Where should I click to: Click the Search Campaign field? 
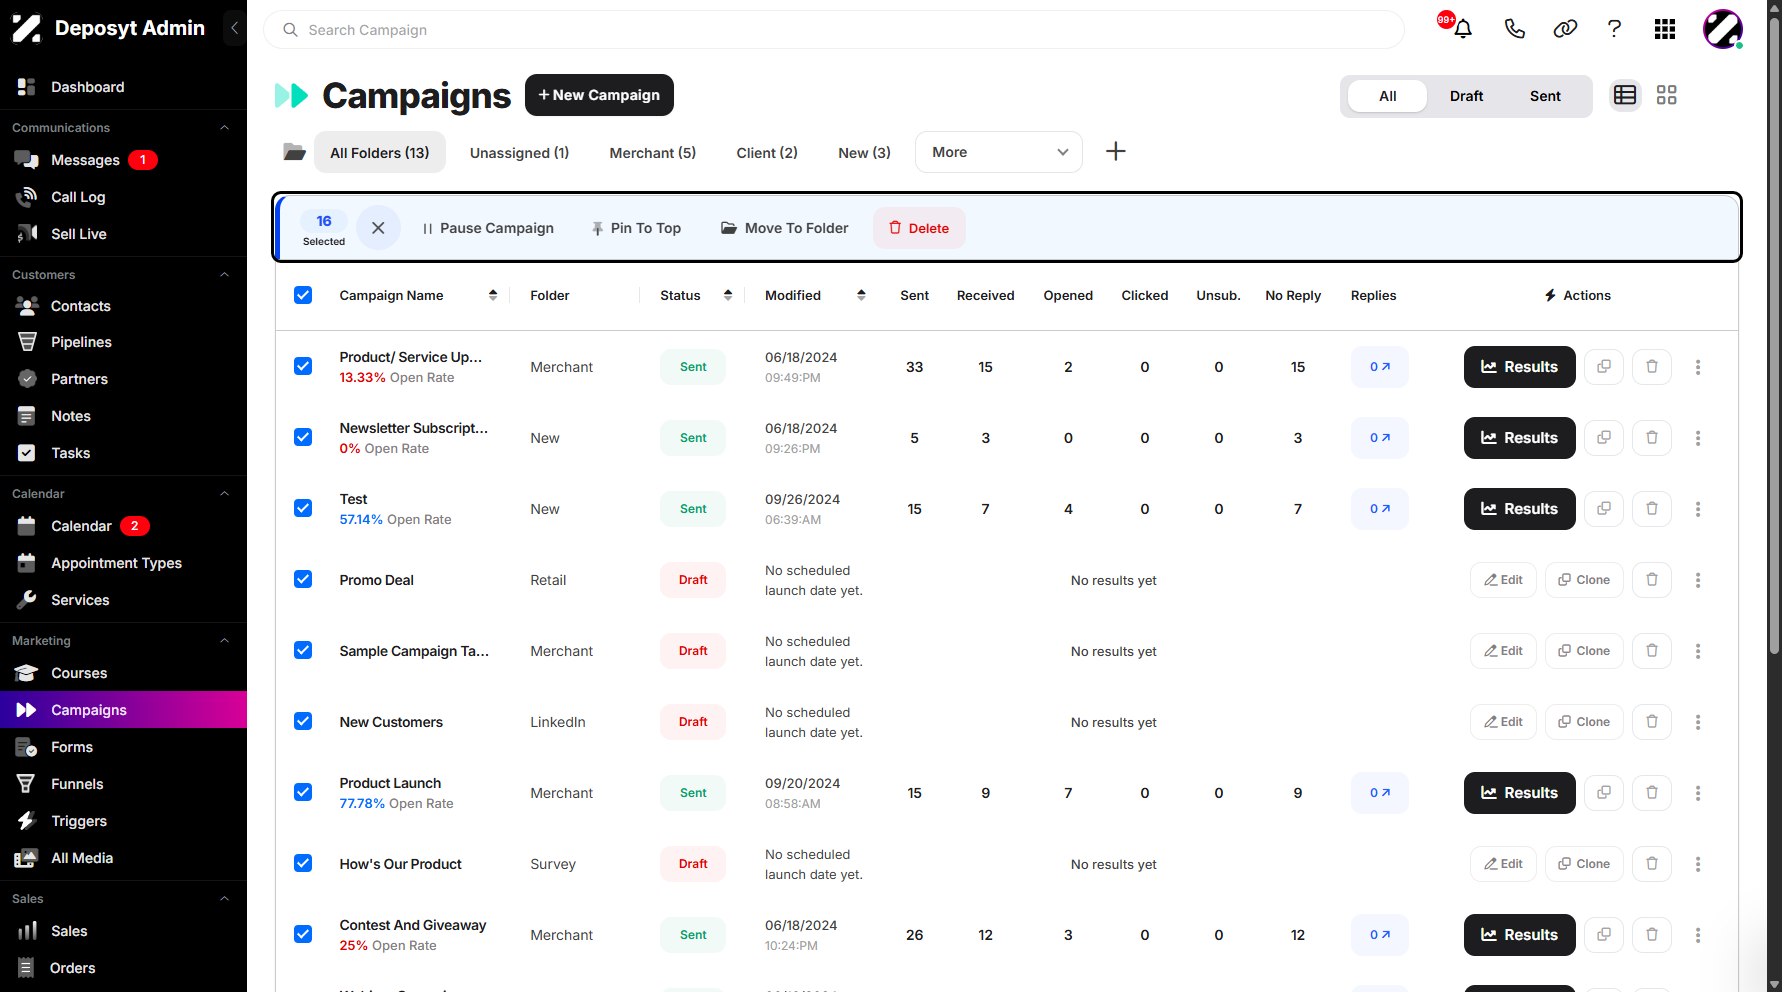[834, 30]
